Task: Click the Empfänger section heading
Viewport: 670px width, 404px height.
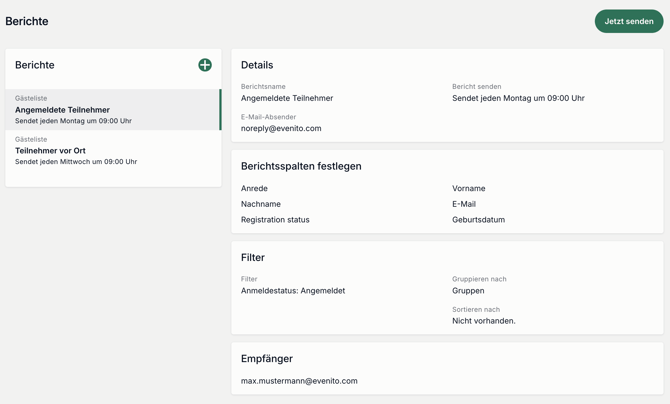Action: coord(267,358)
